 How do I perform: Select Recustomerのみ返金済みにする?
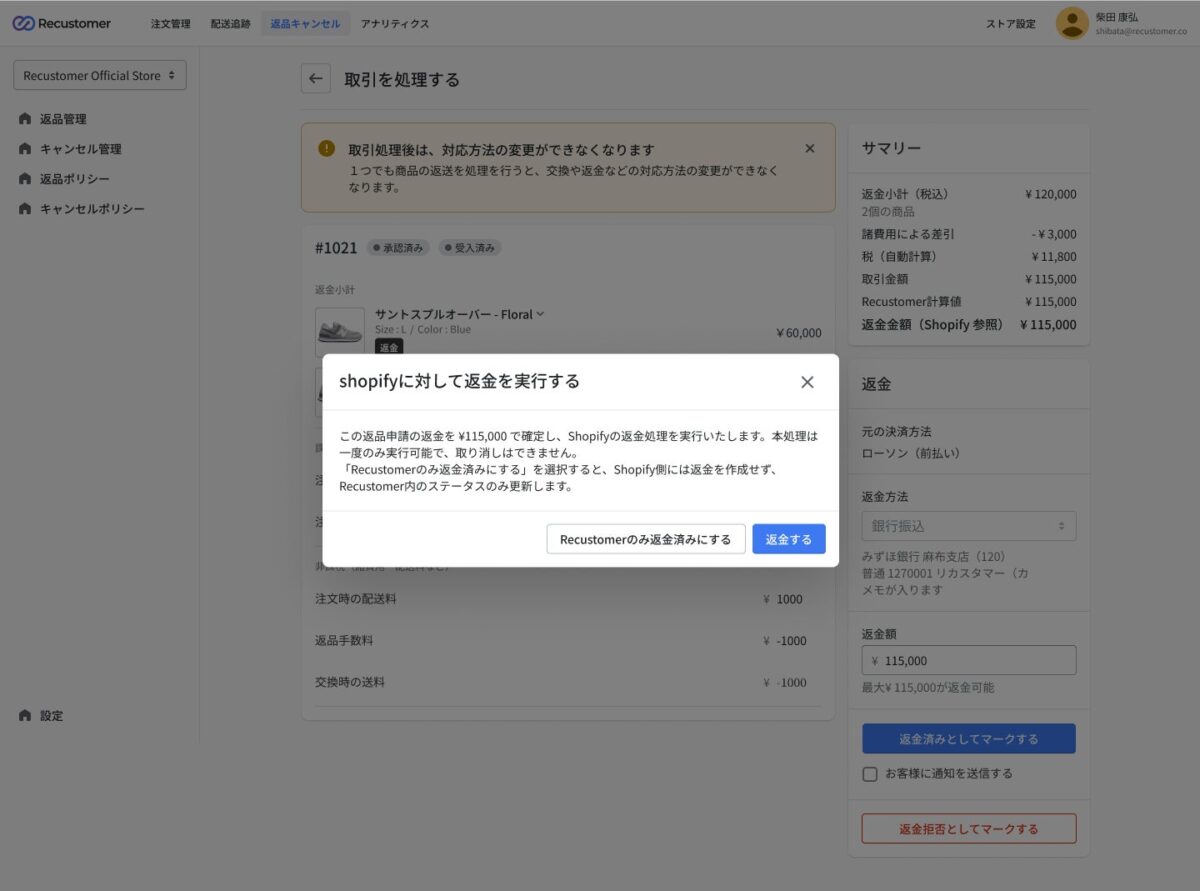(645, 538)
